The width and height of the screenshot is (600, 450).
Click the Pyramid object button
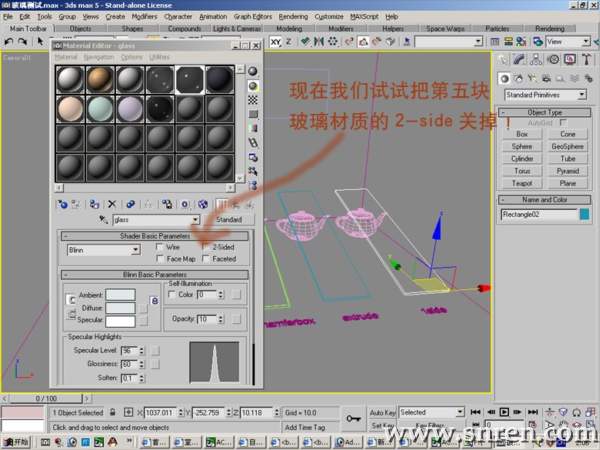(x=567, y=171)
